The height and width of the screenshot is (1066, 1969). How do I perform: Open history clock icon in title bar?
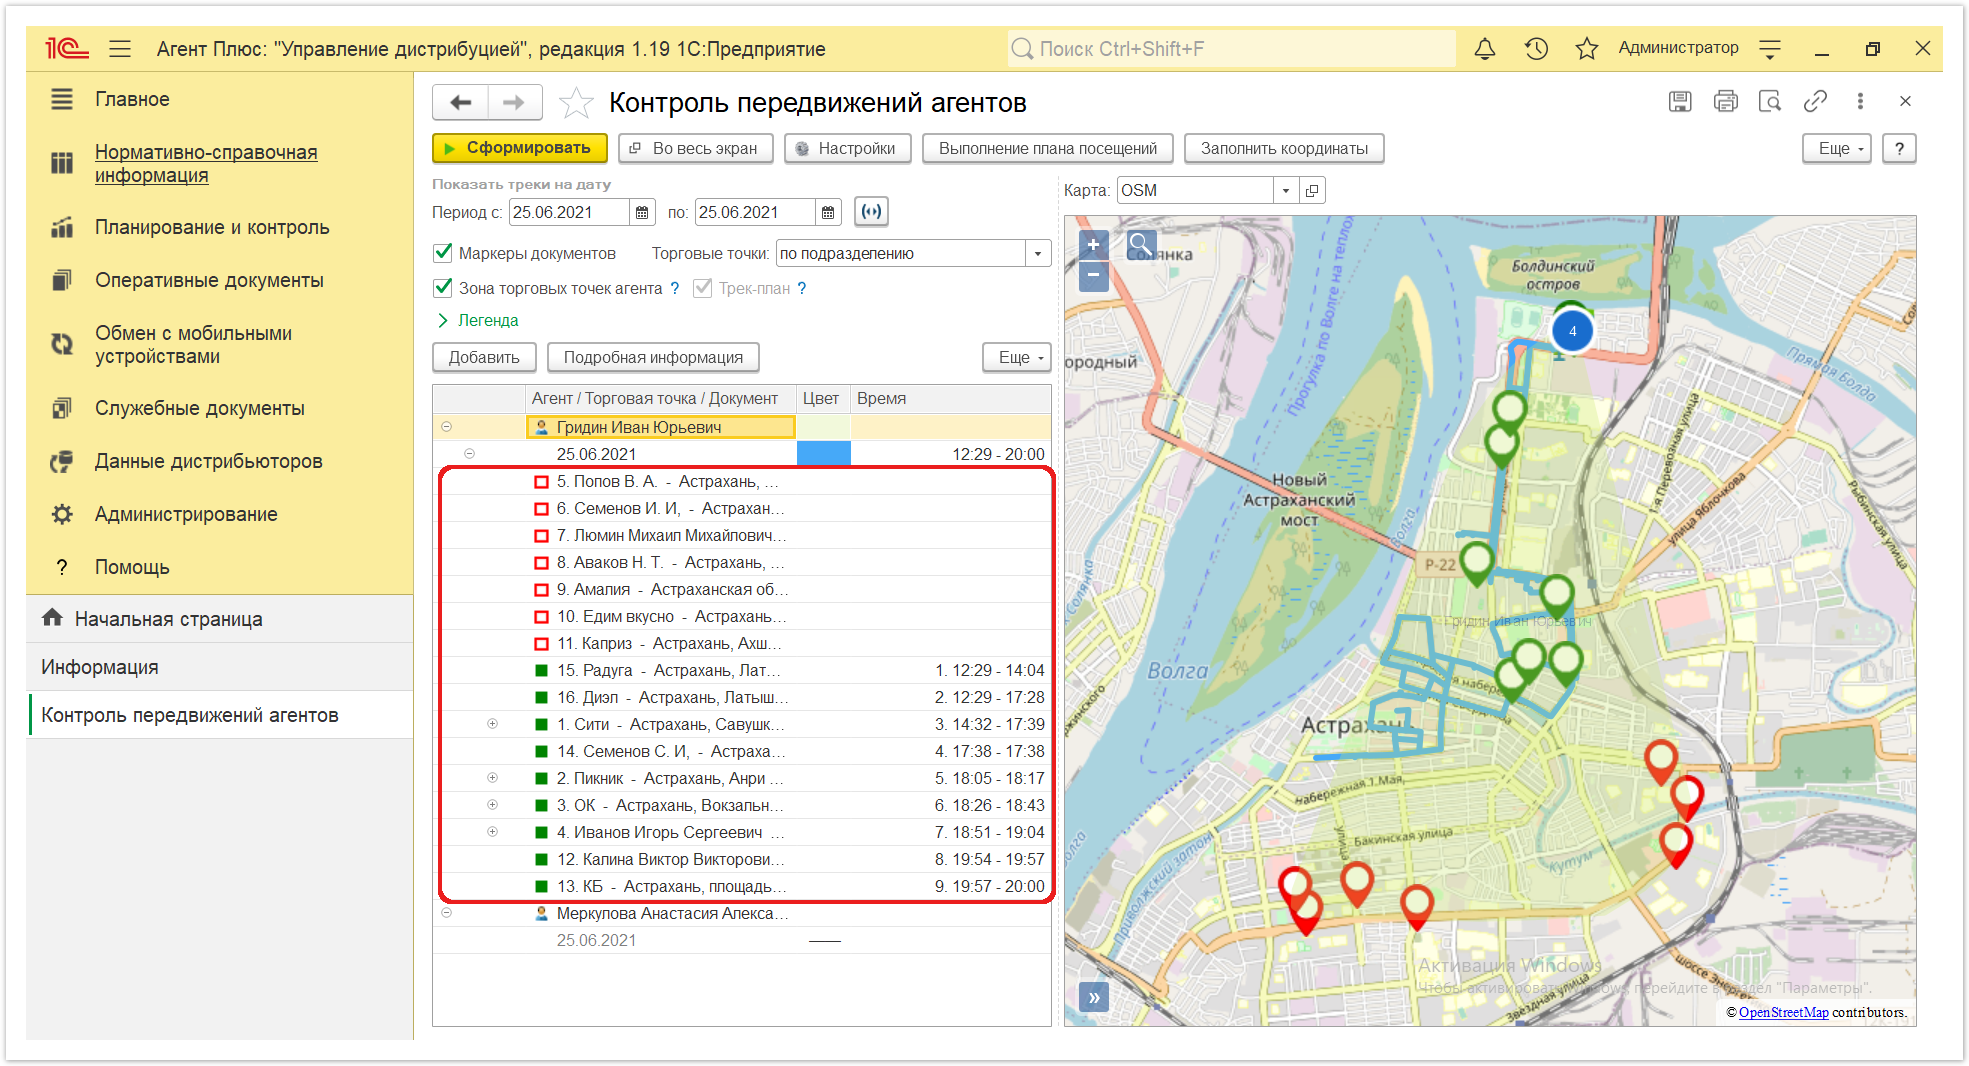(x=1536, y=48)
